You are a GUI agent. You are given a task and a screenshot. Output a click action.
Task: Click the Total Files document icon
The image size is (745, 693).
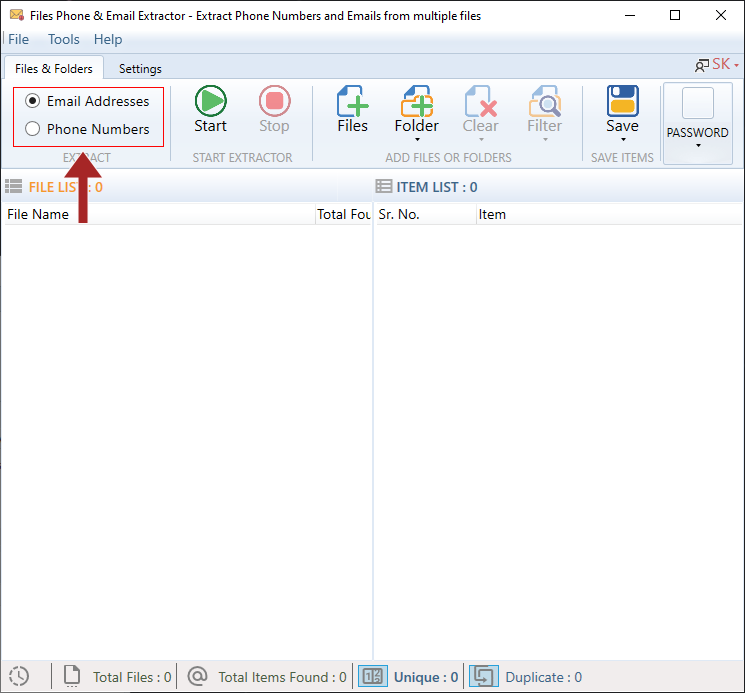tap(72, 676)
